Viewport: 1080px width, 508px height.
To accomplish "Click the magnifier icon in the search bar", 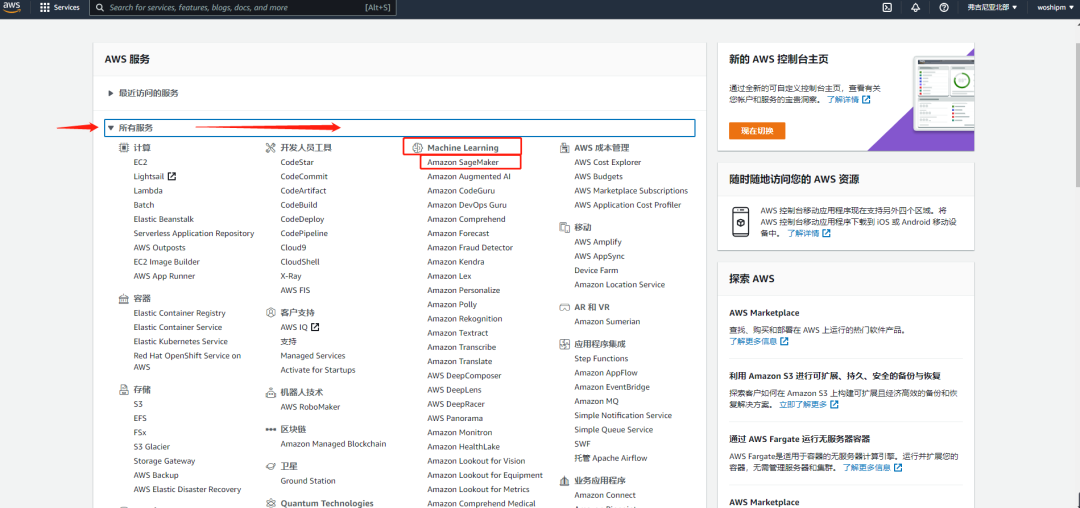I will click(x=101, y=8).
